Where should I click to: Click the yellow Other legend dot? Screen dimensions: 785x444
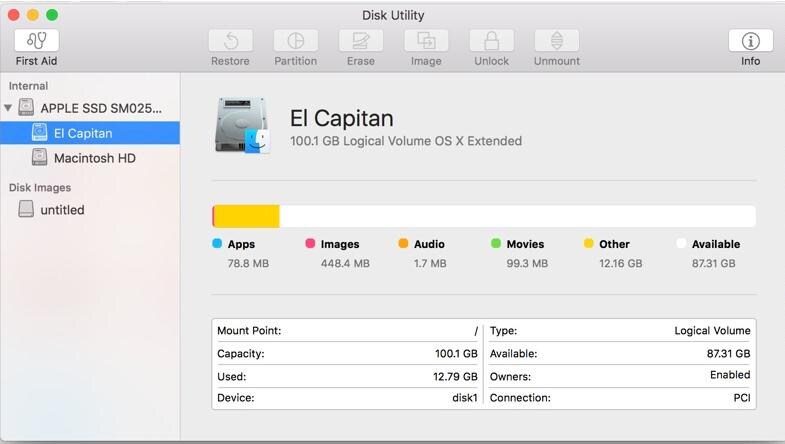tap(589, 243)
